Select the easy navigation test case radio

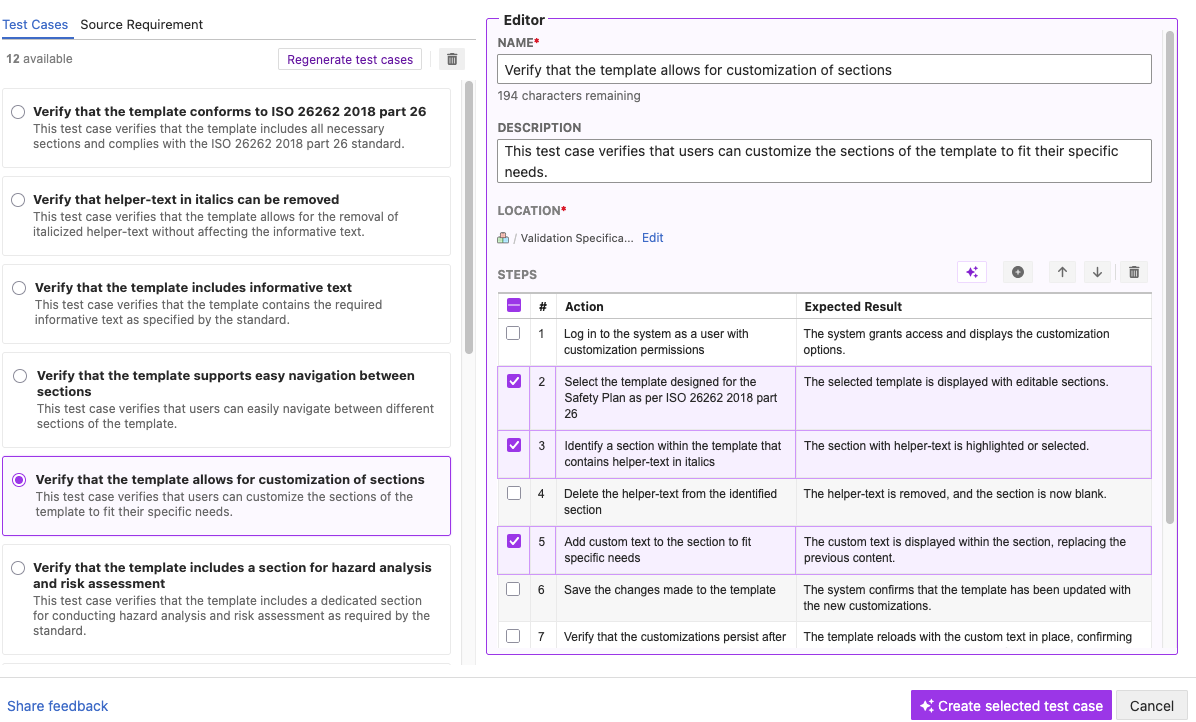(21, 376)
